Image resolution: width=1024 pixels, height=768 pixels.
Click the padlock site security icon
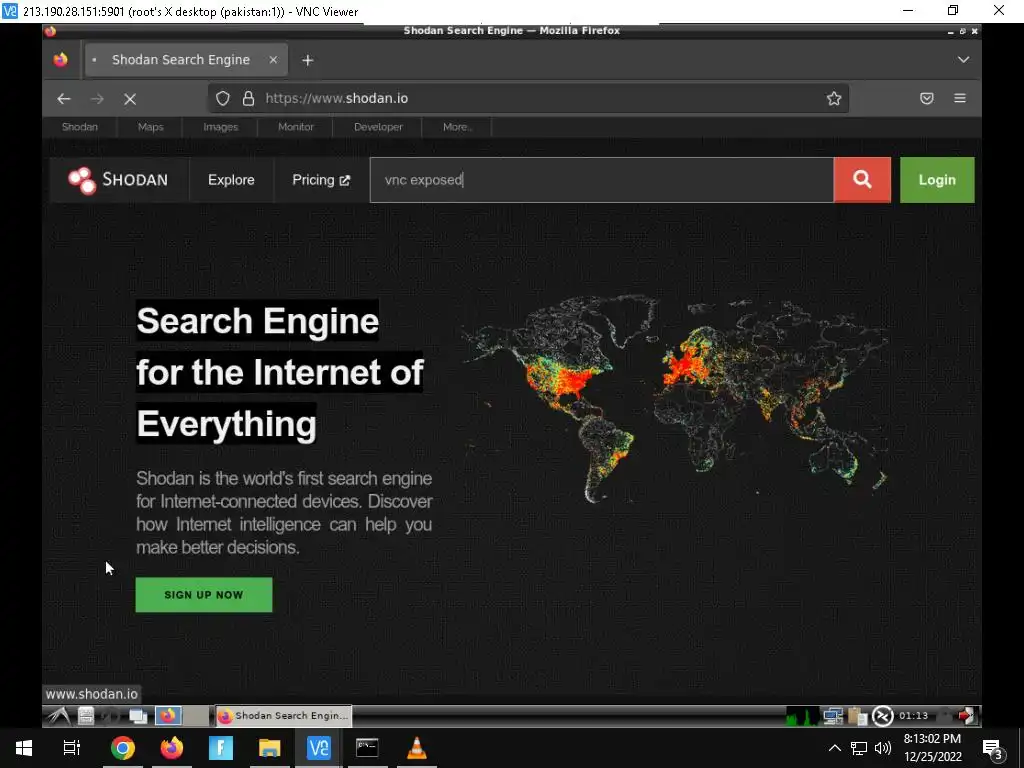point(248,99)
